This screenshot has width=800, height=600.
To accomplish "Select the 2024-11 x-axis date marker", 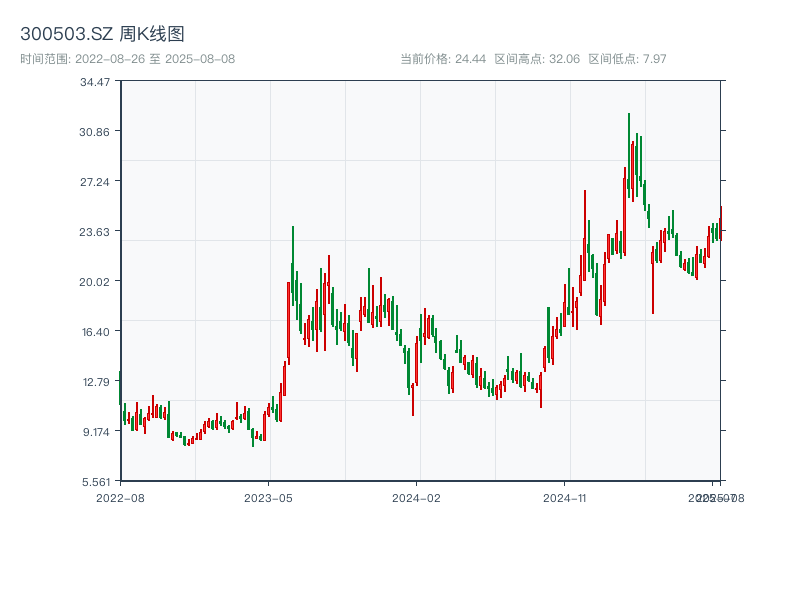I will click(565, 497).
